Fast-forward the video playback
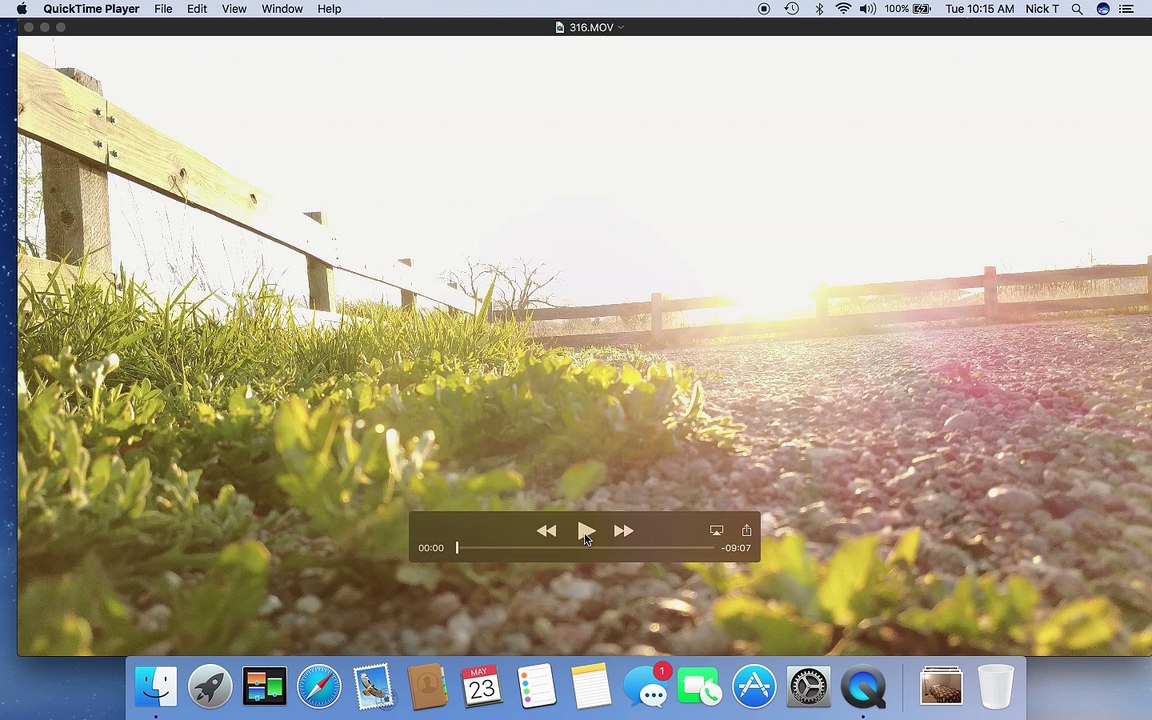 coord(624,530)
